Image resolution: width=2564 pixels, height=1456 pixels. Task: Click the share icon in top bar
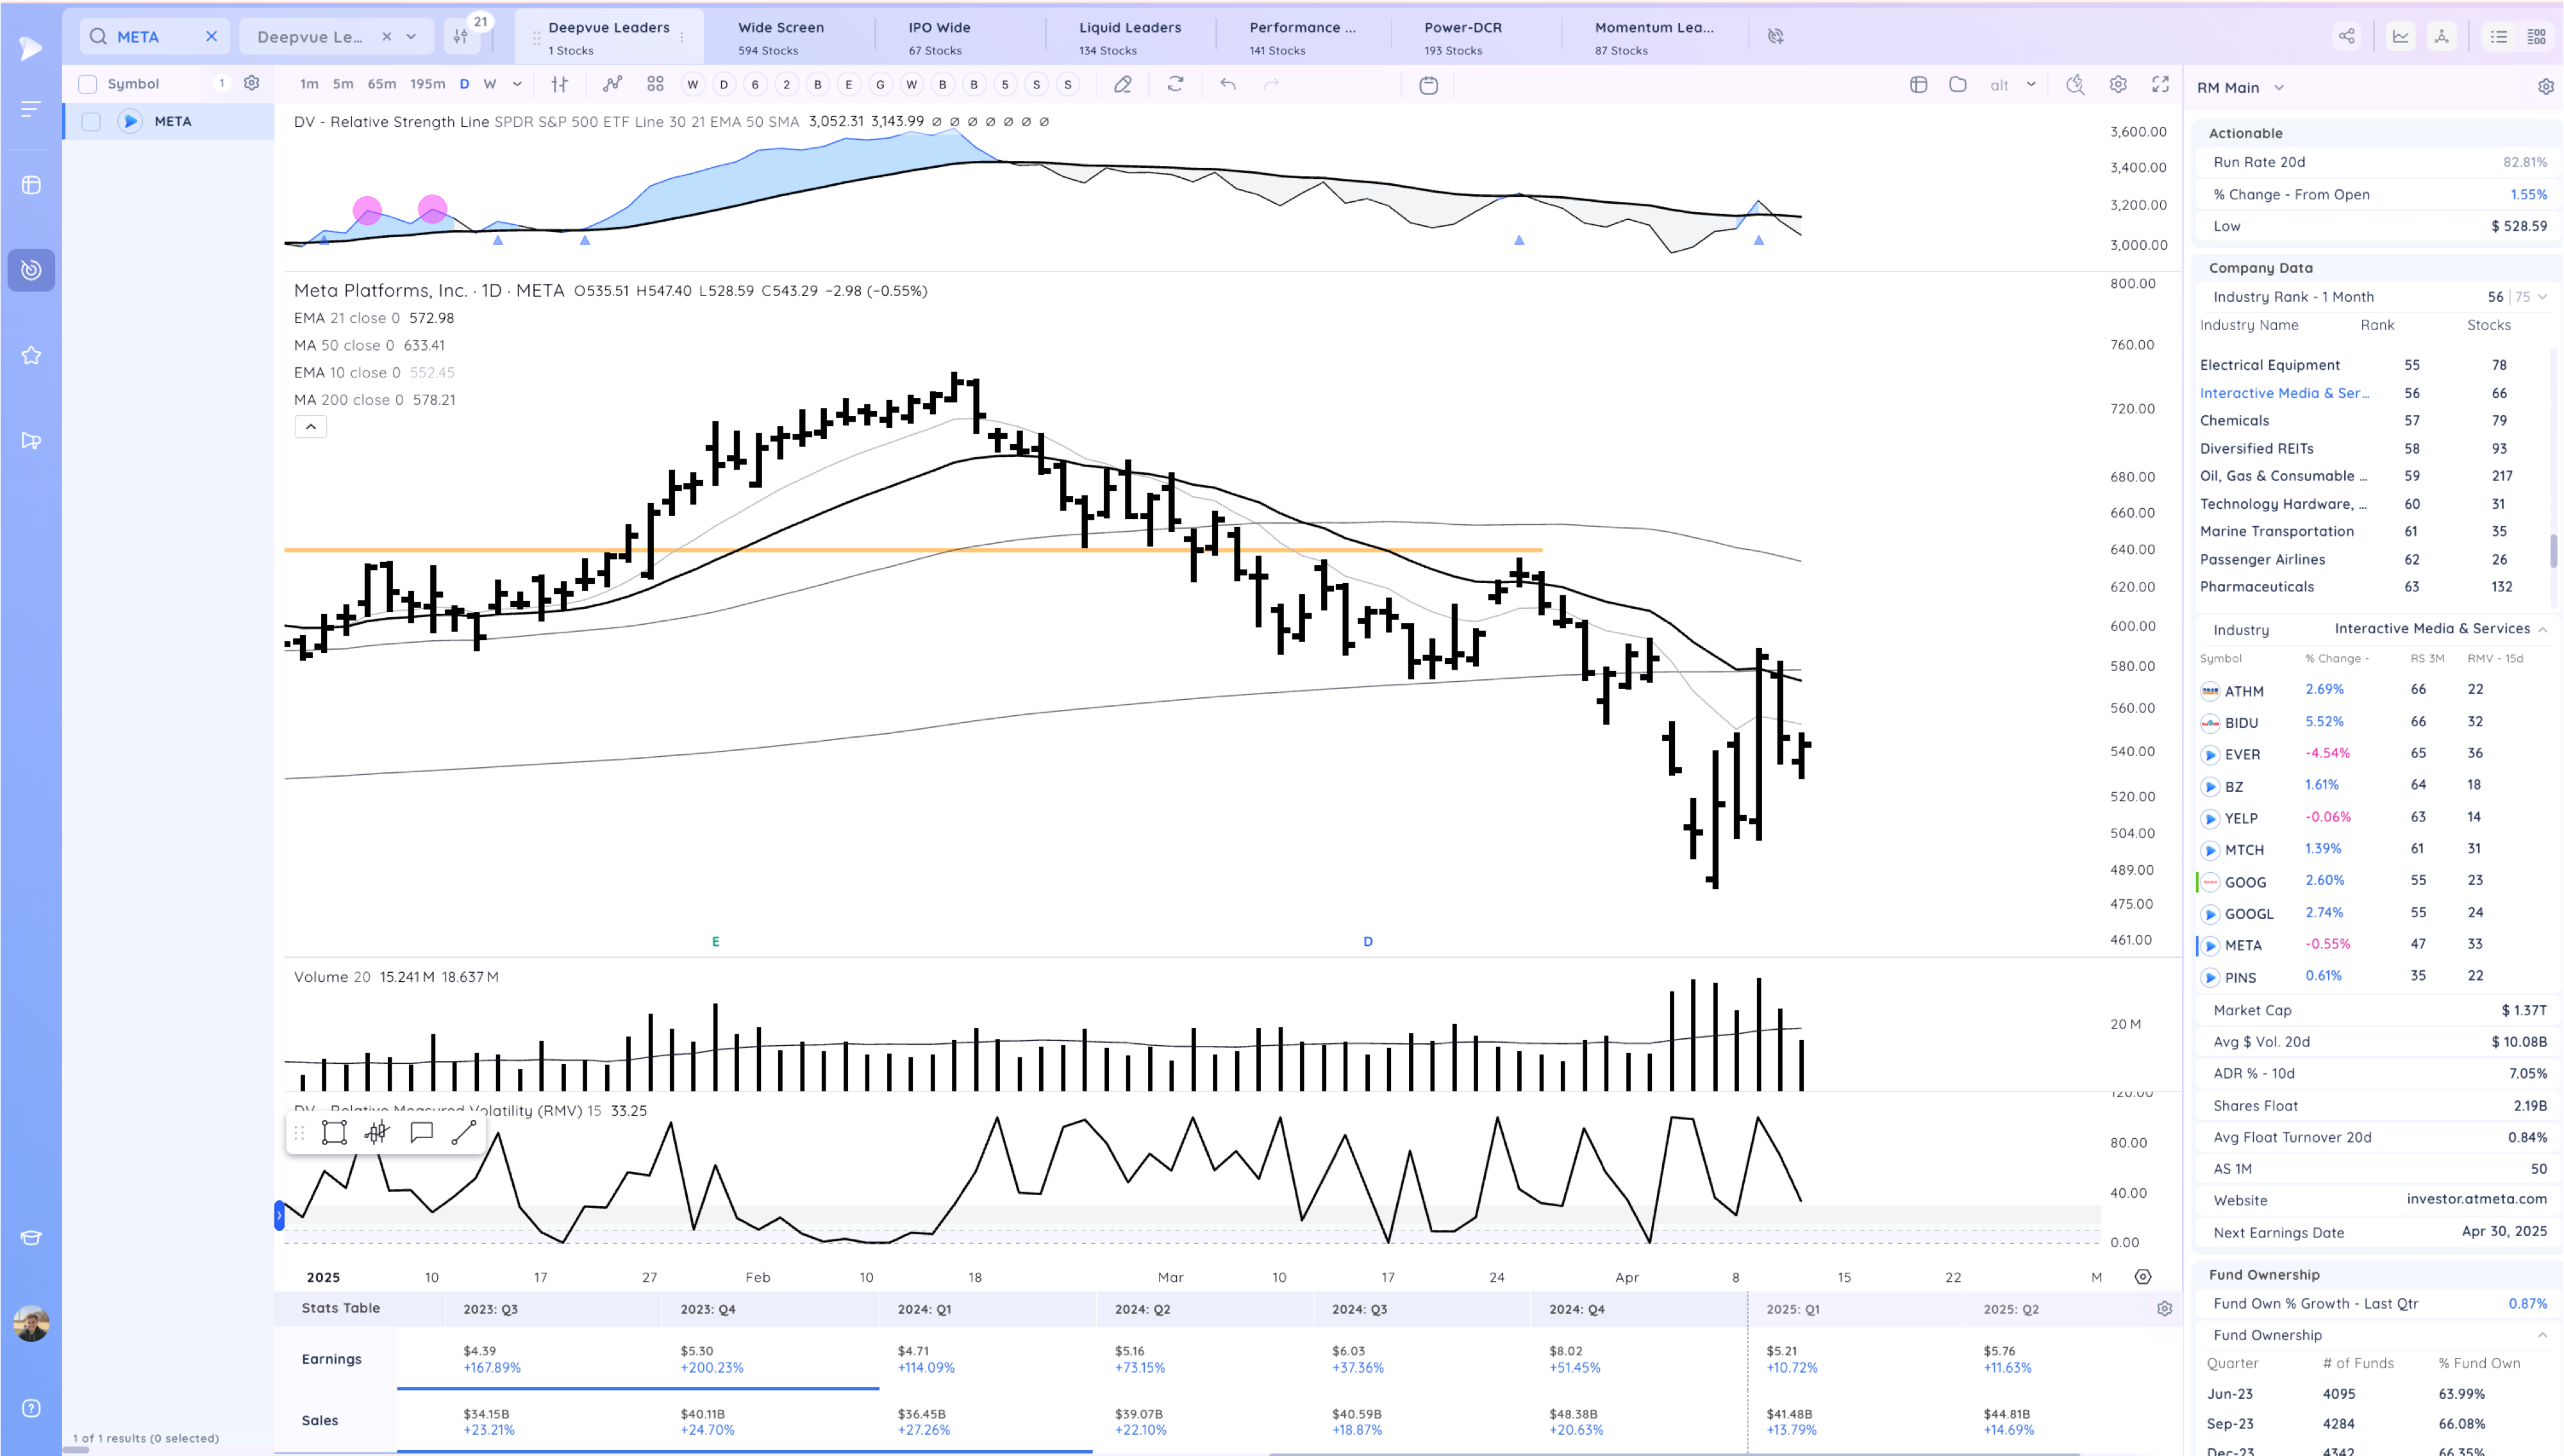coord(2346,36)
